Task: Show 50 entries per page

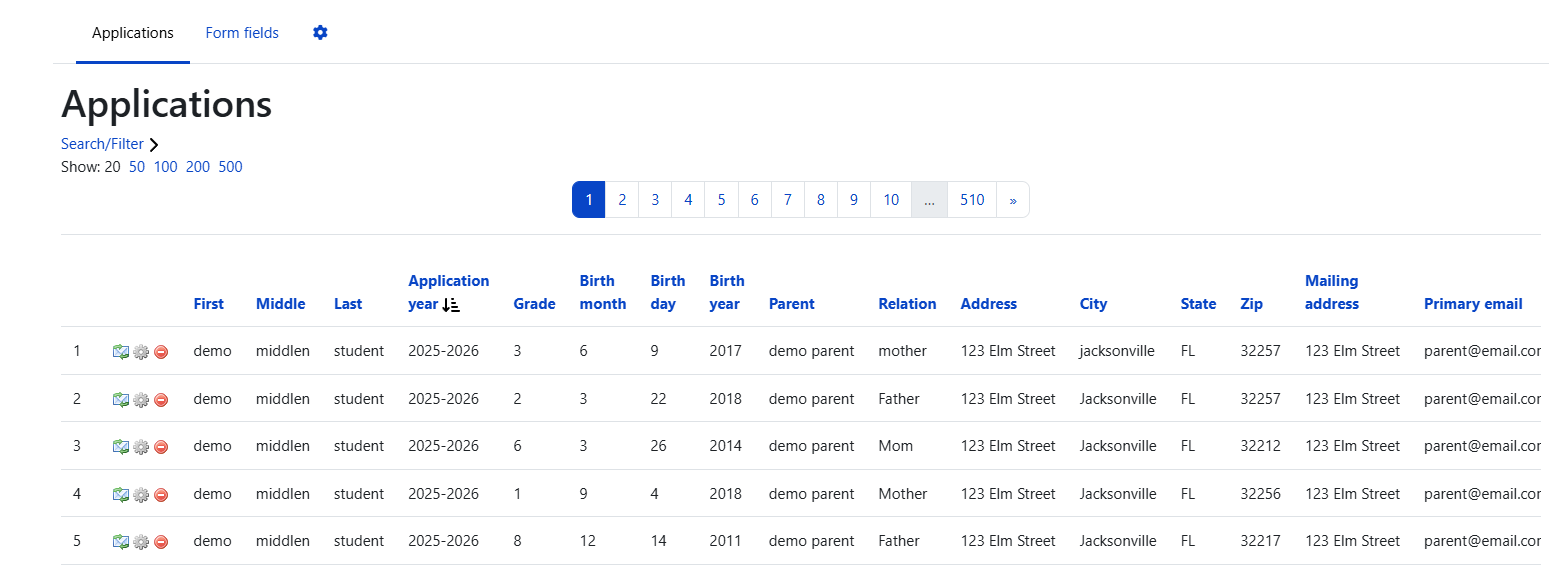Action: point(137,167)
